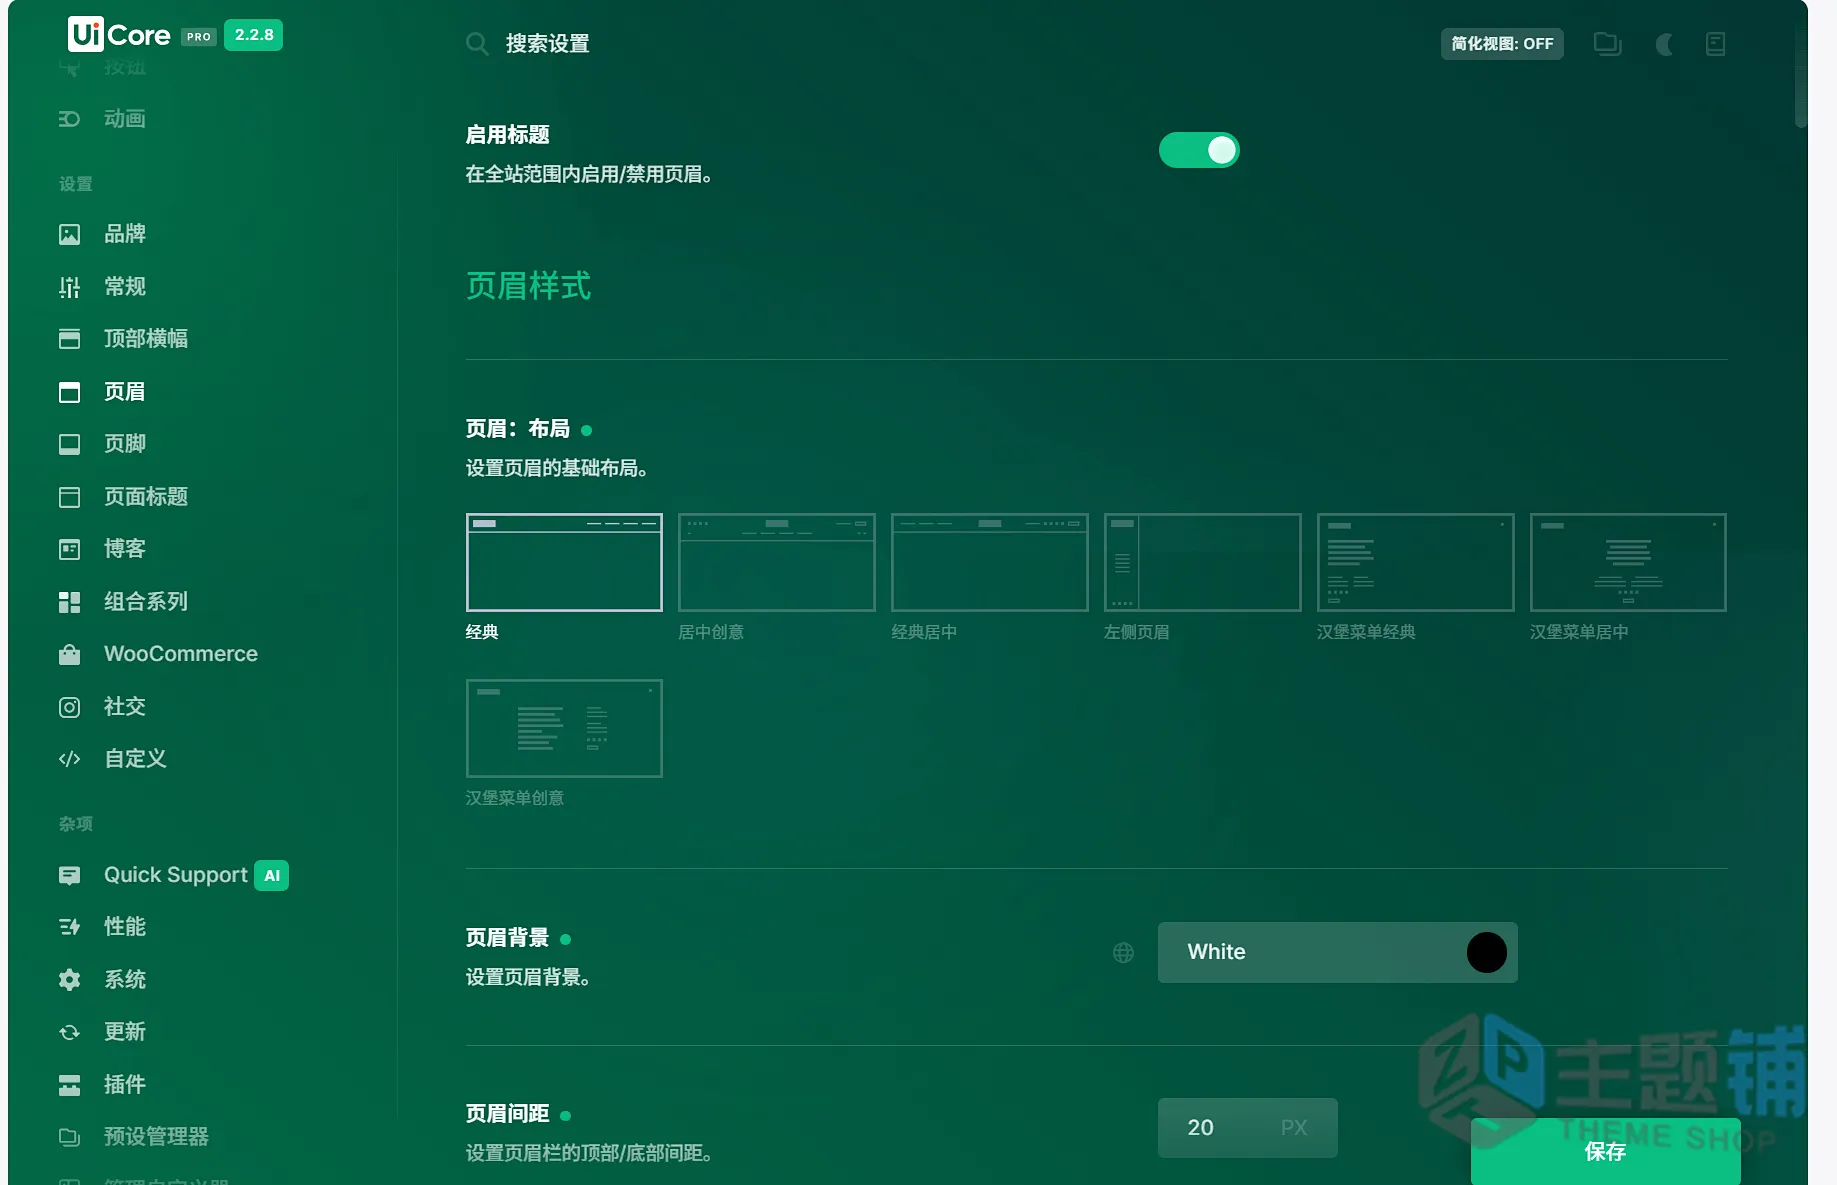Click the search magnifier icon
1837x1185 pixels.
tap(477, 44)
